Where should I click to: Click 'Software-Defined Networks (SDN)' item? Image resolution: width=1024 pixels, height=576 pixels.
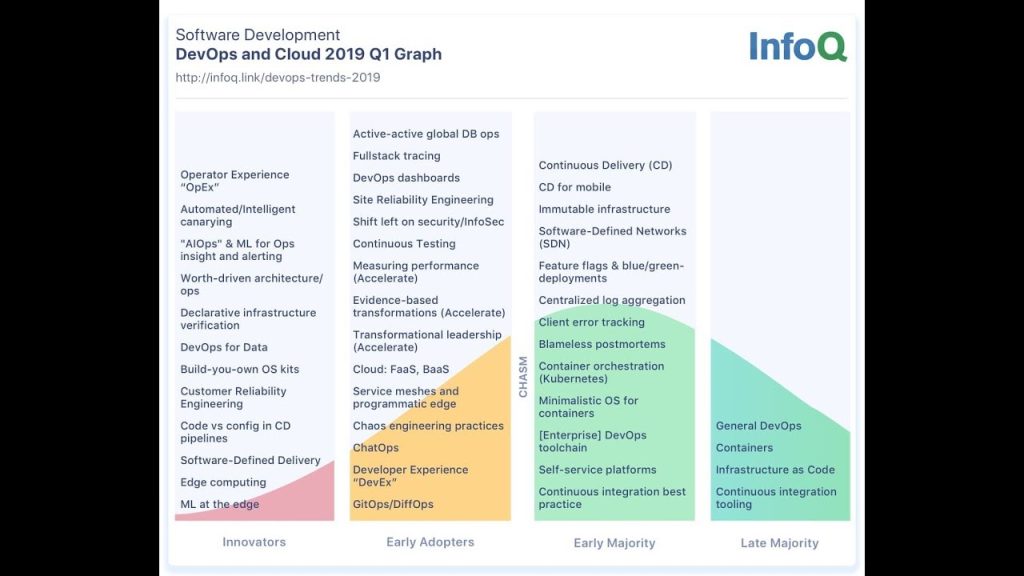click(613, 238)
